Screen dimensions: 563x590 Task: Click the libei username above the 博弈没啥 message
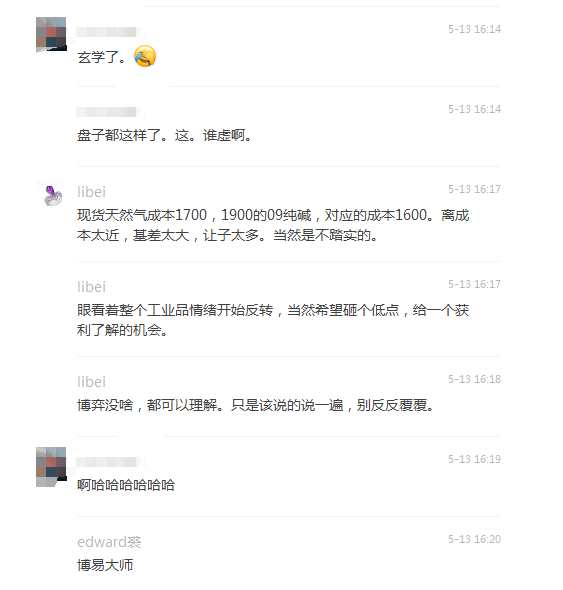pyautogui.click(x=91, y=382)
